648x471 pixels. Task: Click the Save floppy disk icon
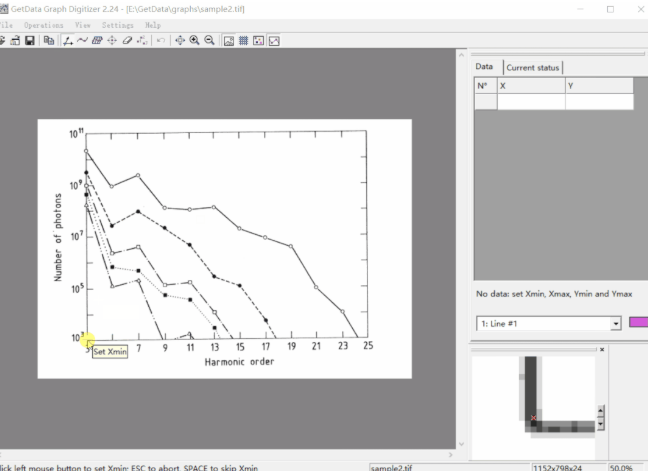30,41
